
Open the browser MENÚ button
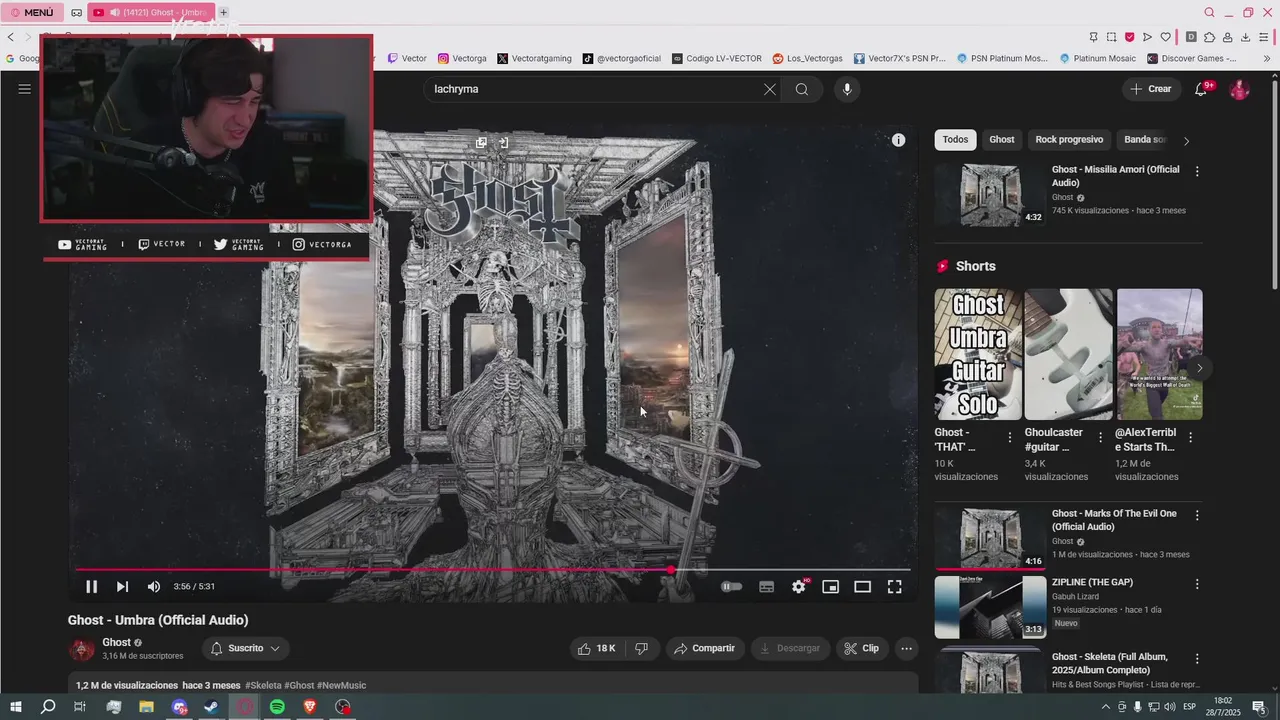pyautogui.click(x=32, y=13)
